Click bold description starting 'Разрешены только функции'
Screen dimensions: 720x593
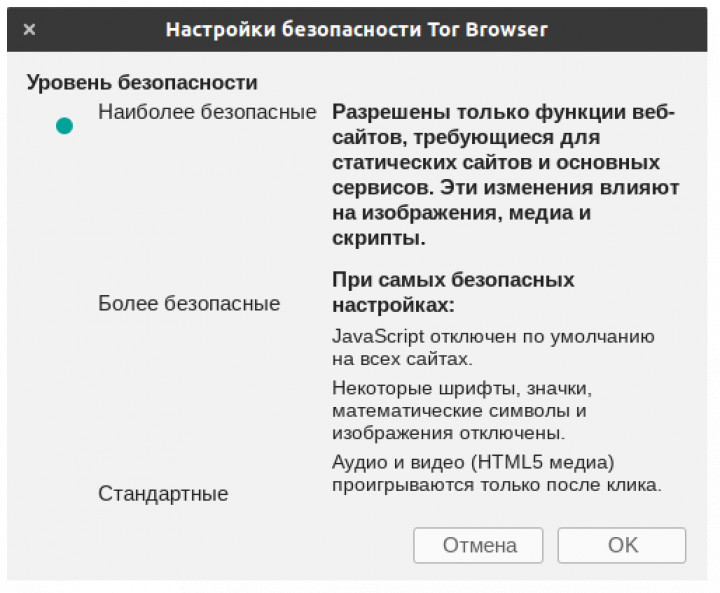click(503, 112)
